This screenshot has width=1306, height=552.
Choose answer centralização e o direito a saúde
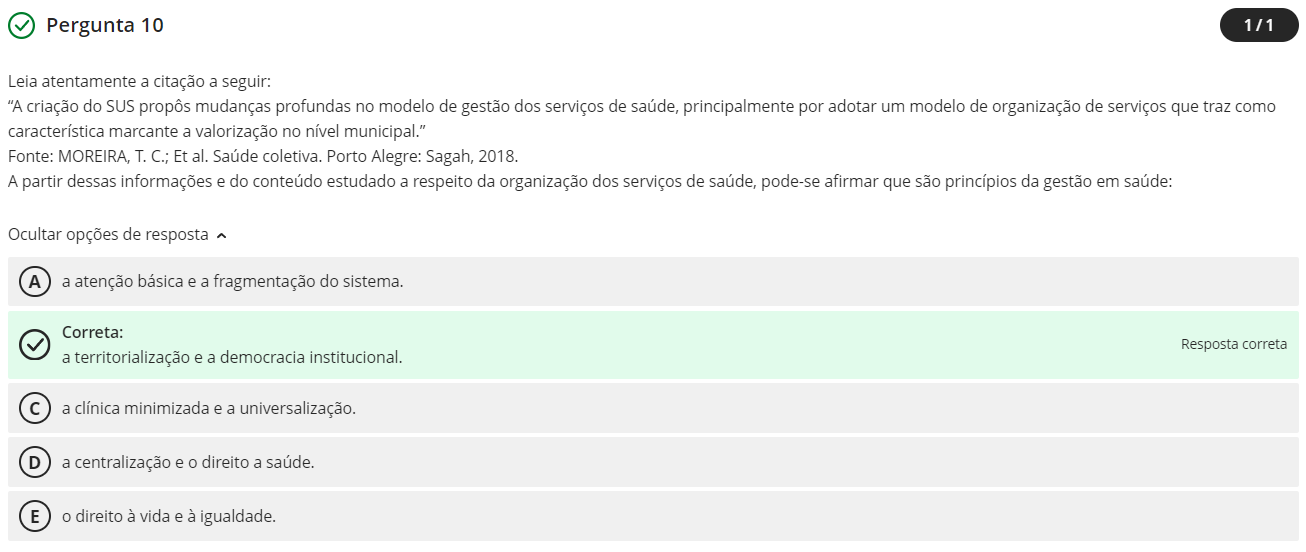pos(188,462)
